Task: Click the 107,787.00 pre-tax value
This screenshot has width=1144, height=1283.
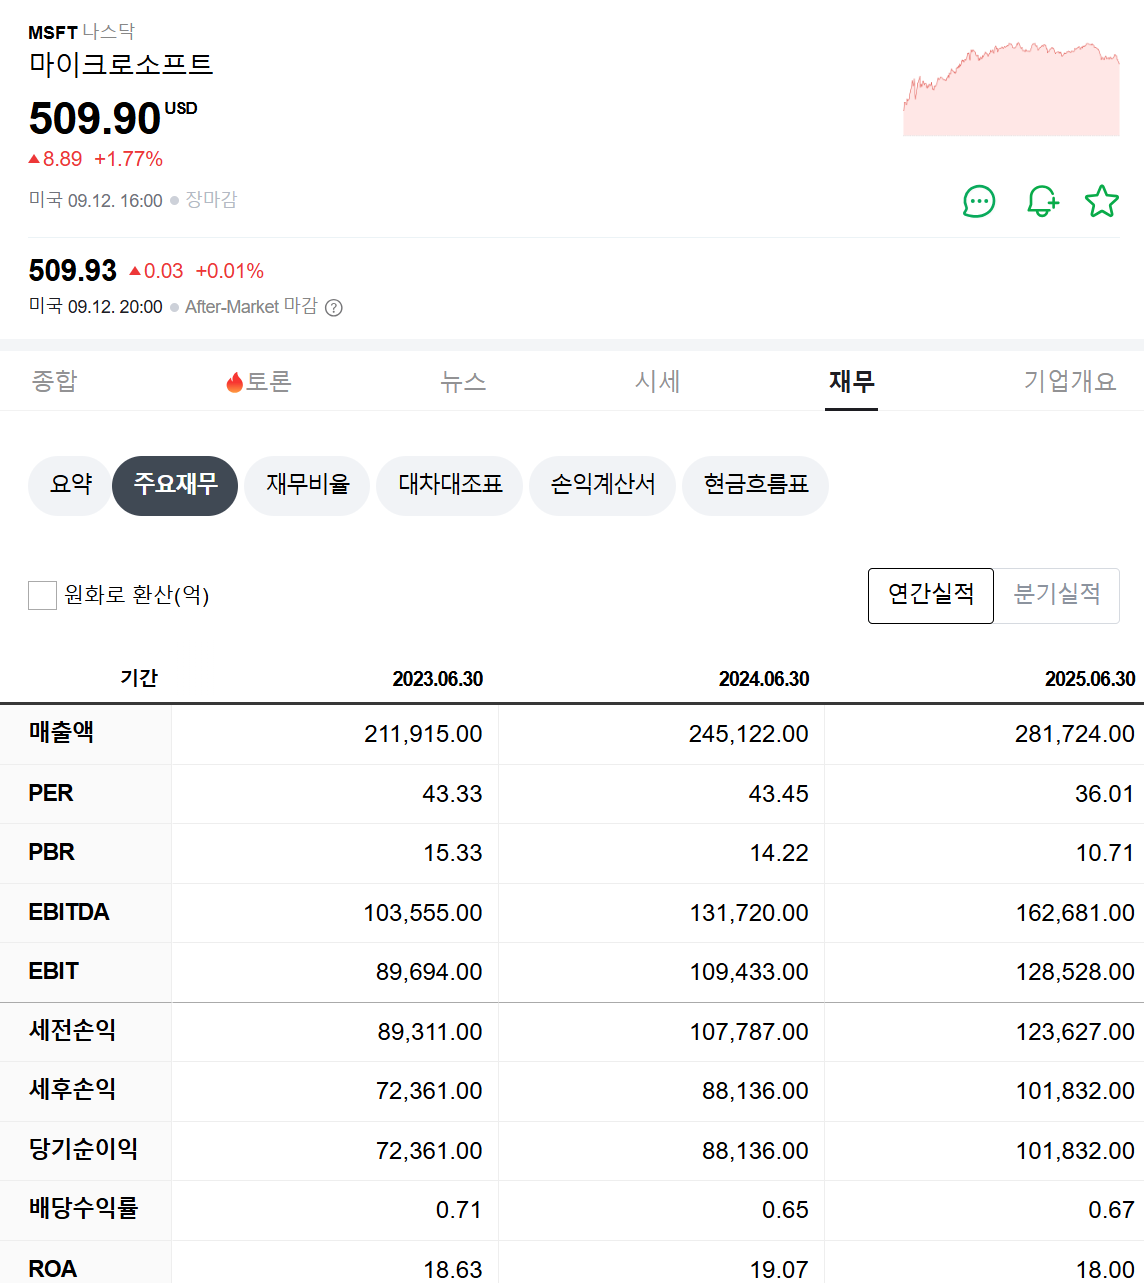Action: coord(749,1032)
